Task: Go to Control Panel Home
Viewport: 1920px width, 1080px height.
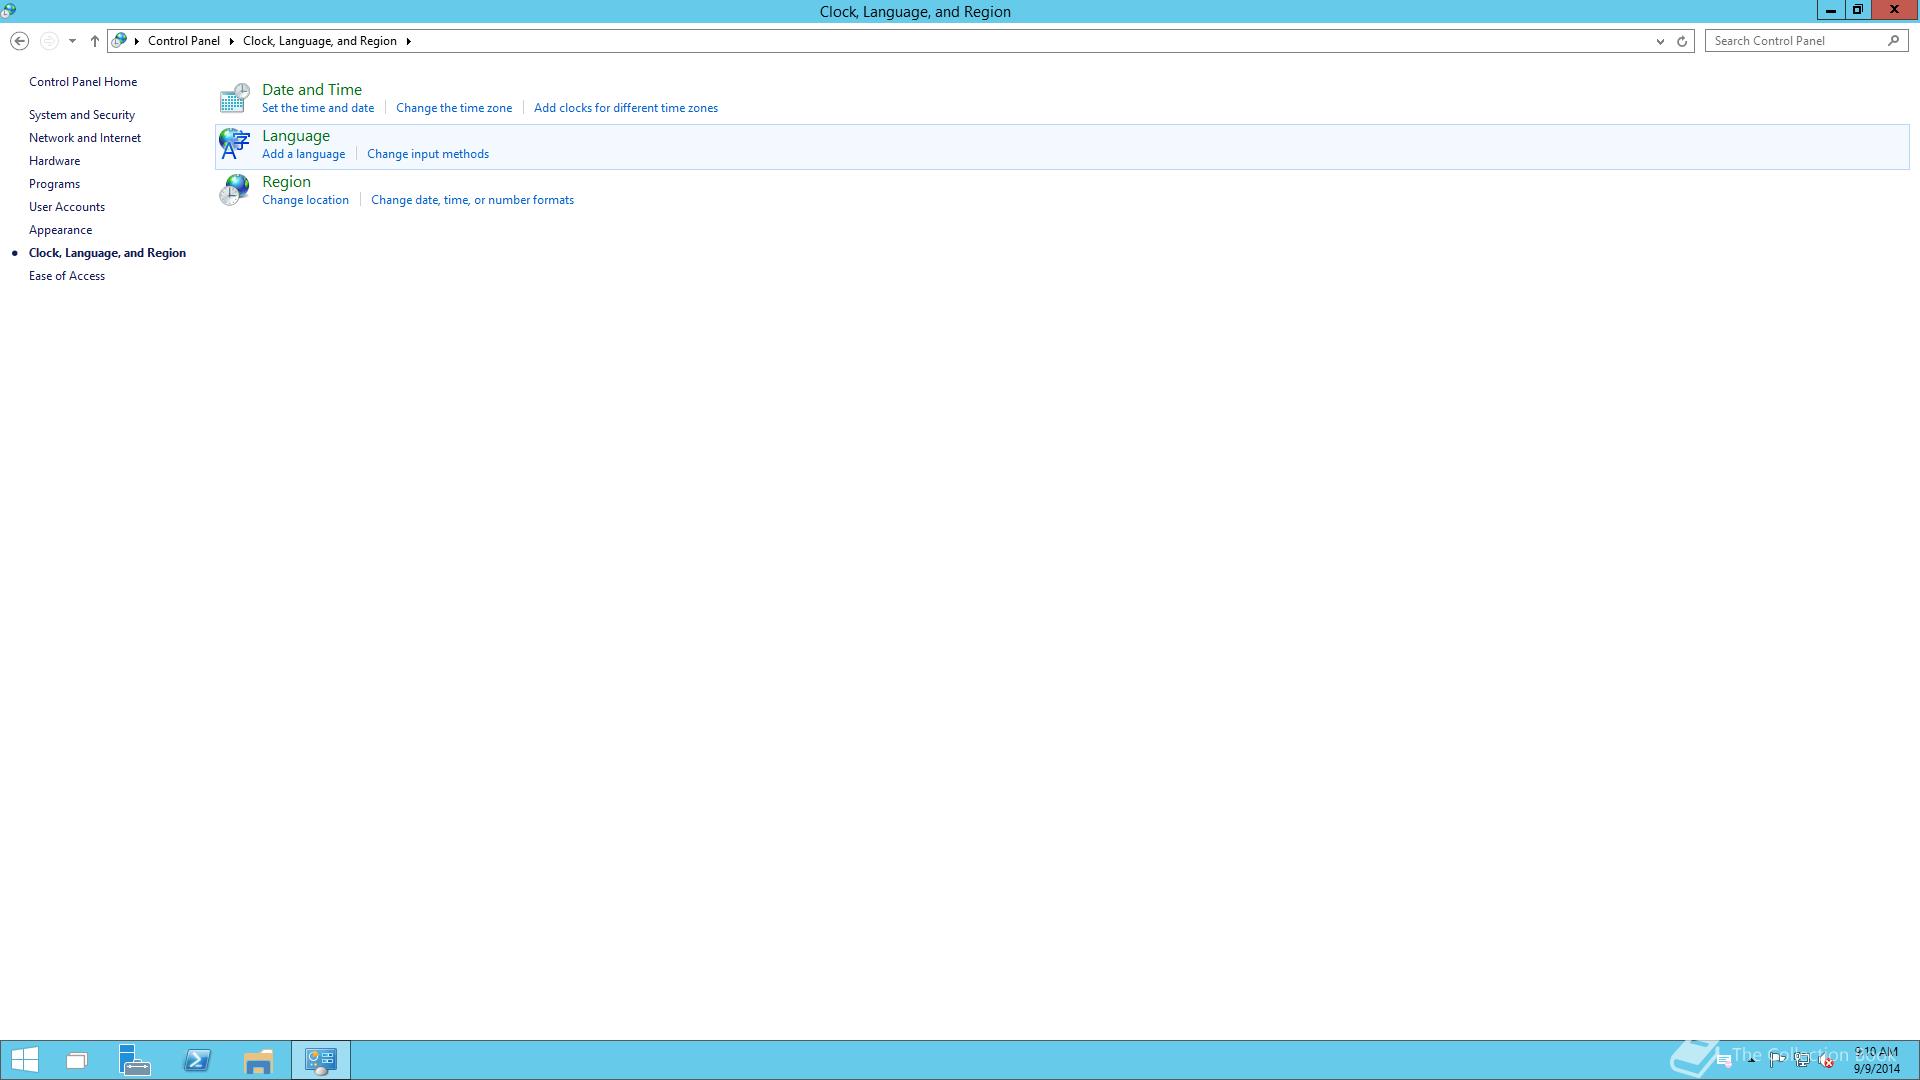Action: [83, 82]
